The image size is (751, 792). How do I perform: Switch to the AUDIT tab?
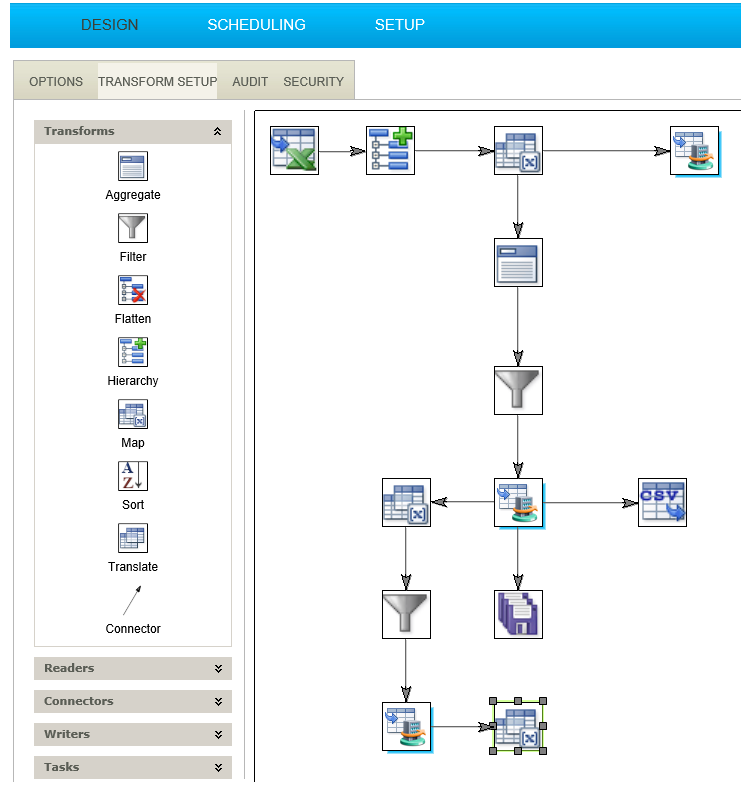pyautogui.click(x=250, y=82)
